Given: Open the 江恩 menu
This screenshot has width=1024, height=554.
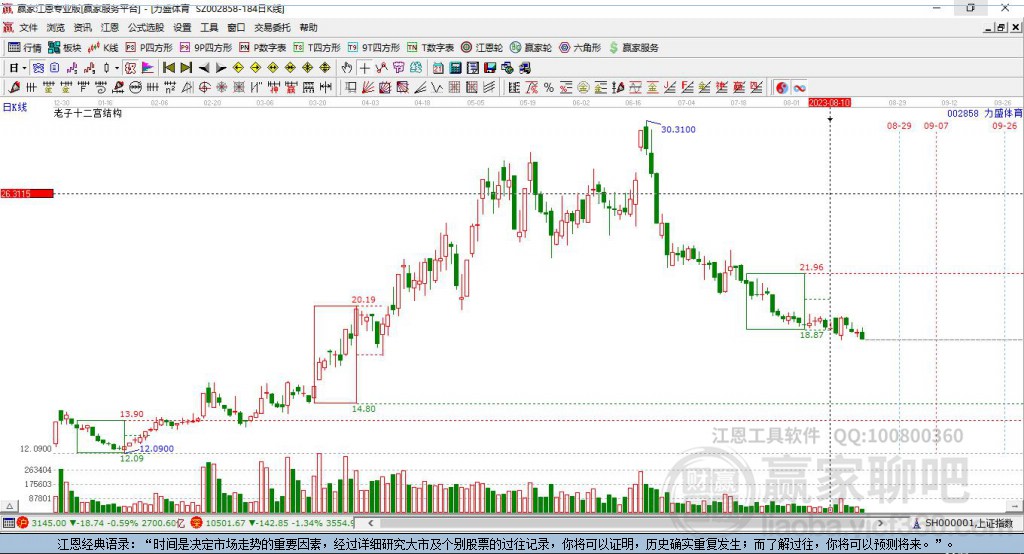Looking at the screenshot, I should [x=110, y=27].
